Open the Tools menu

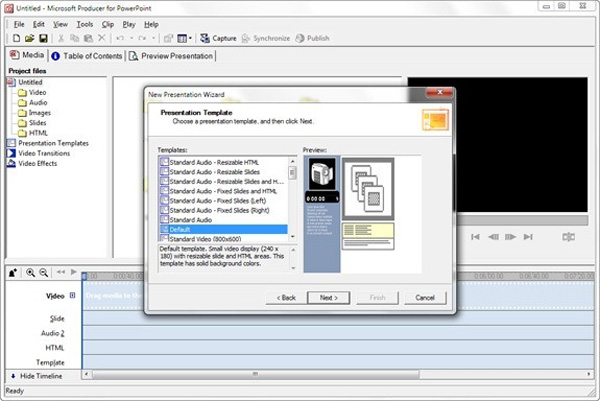click(x=85, y=24)
